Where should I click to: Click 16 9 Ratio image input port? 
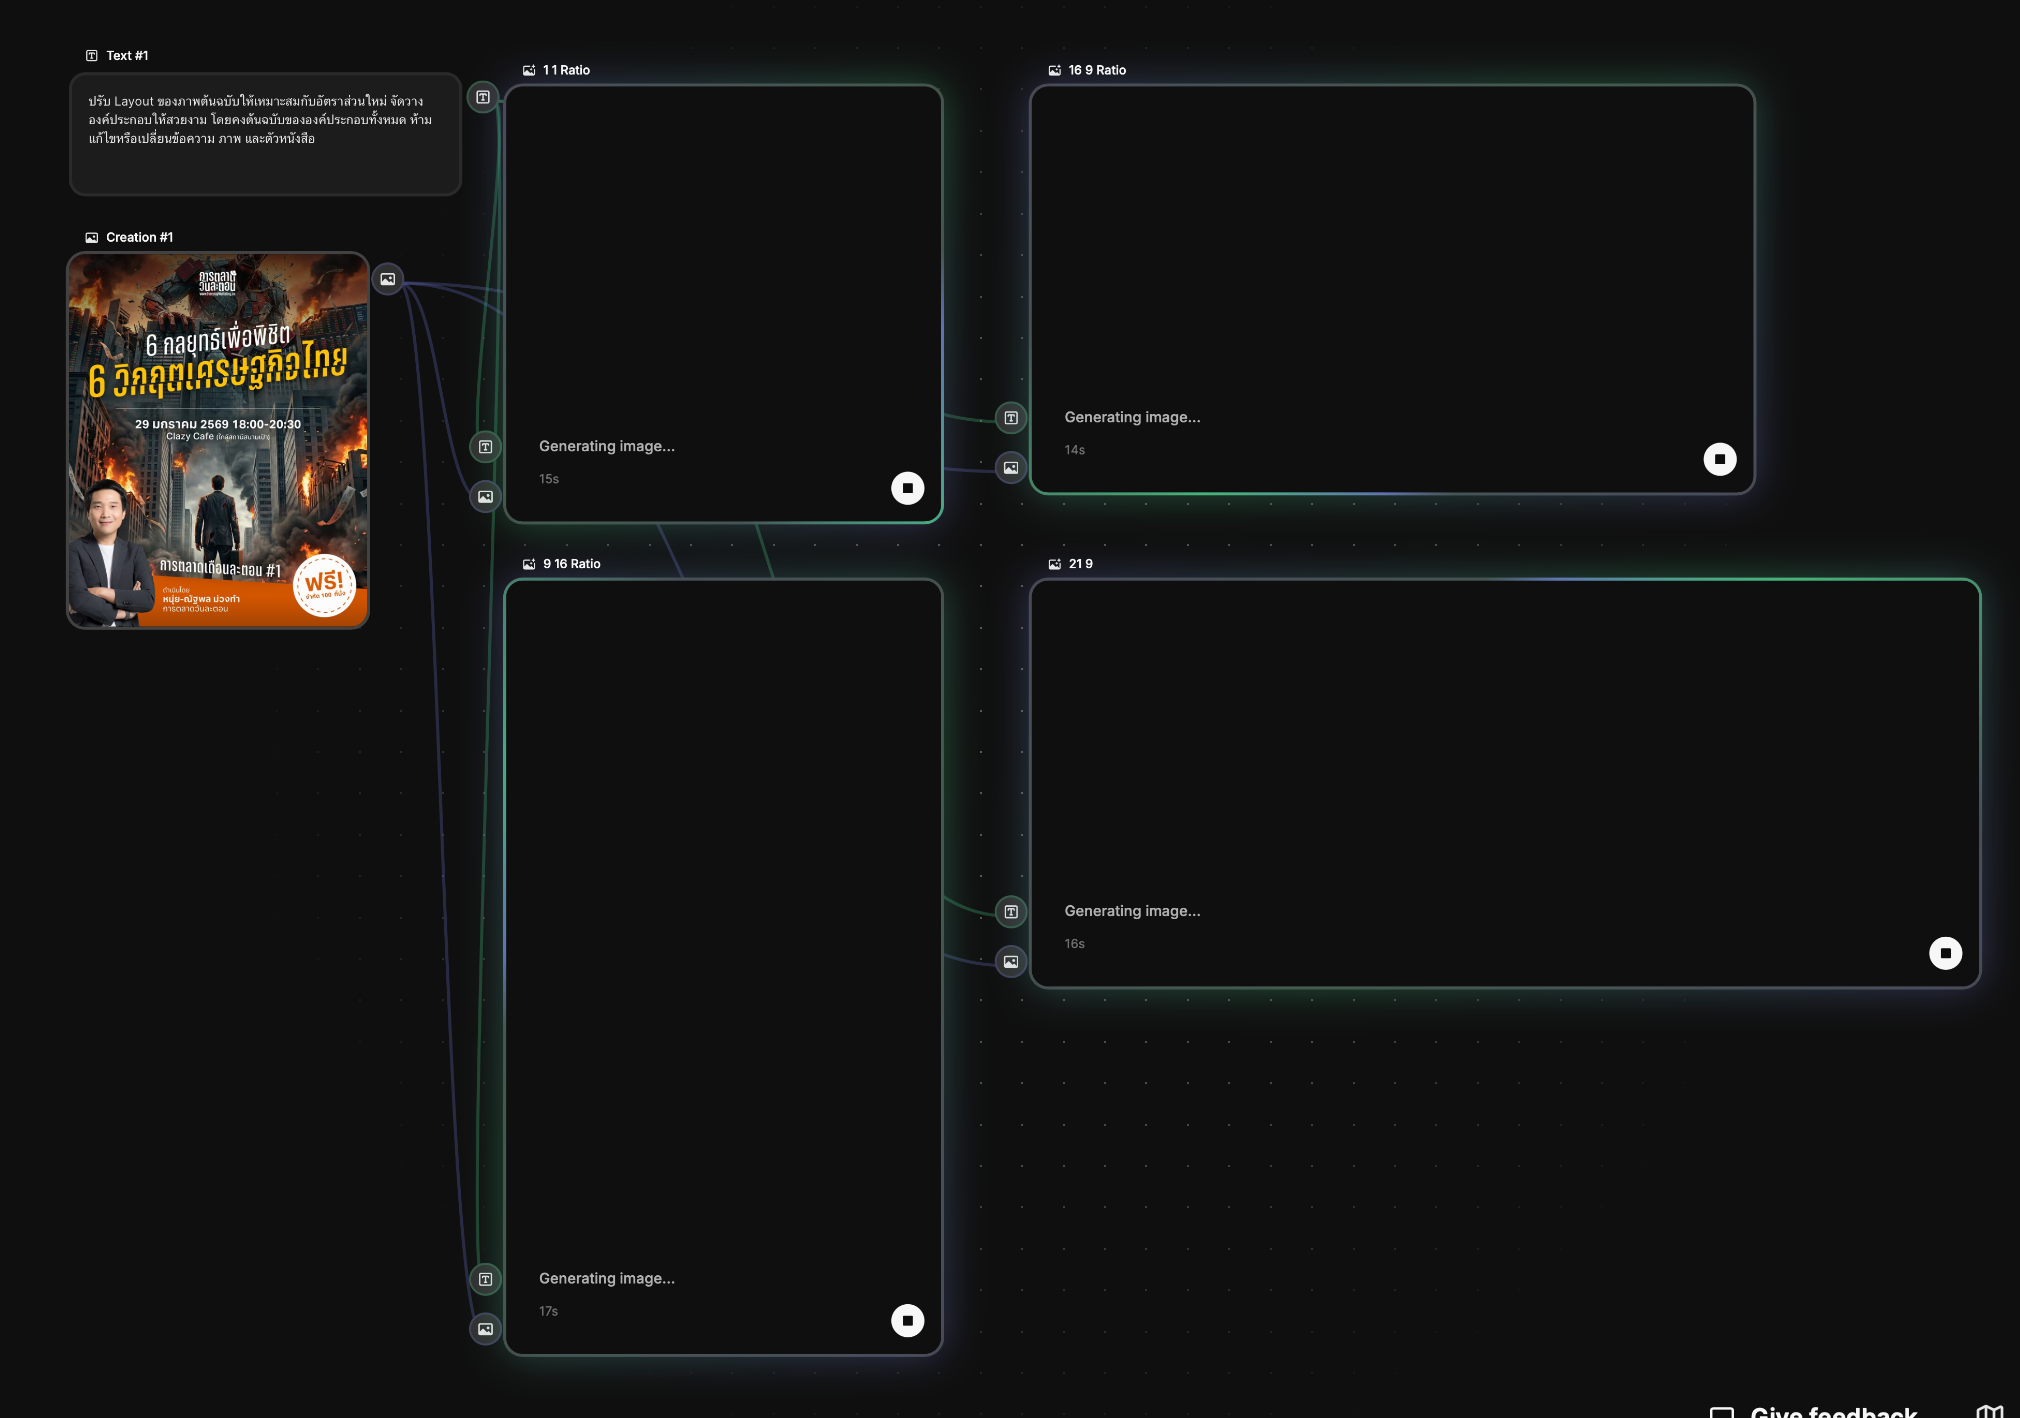pos(1011,468)
